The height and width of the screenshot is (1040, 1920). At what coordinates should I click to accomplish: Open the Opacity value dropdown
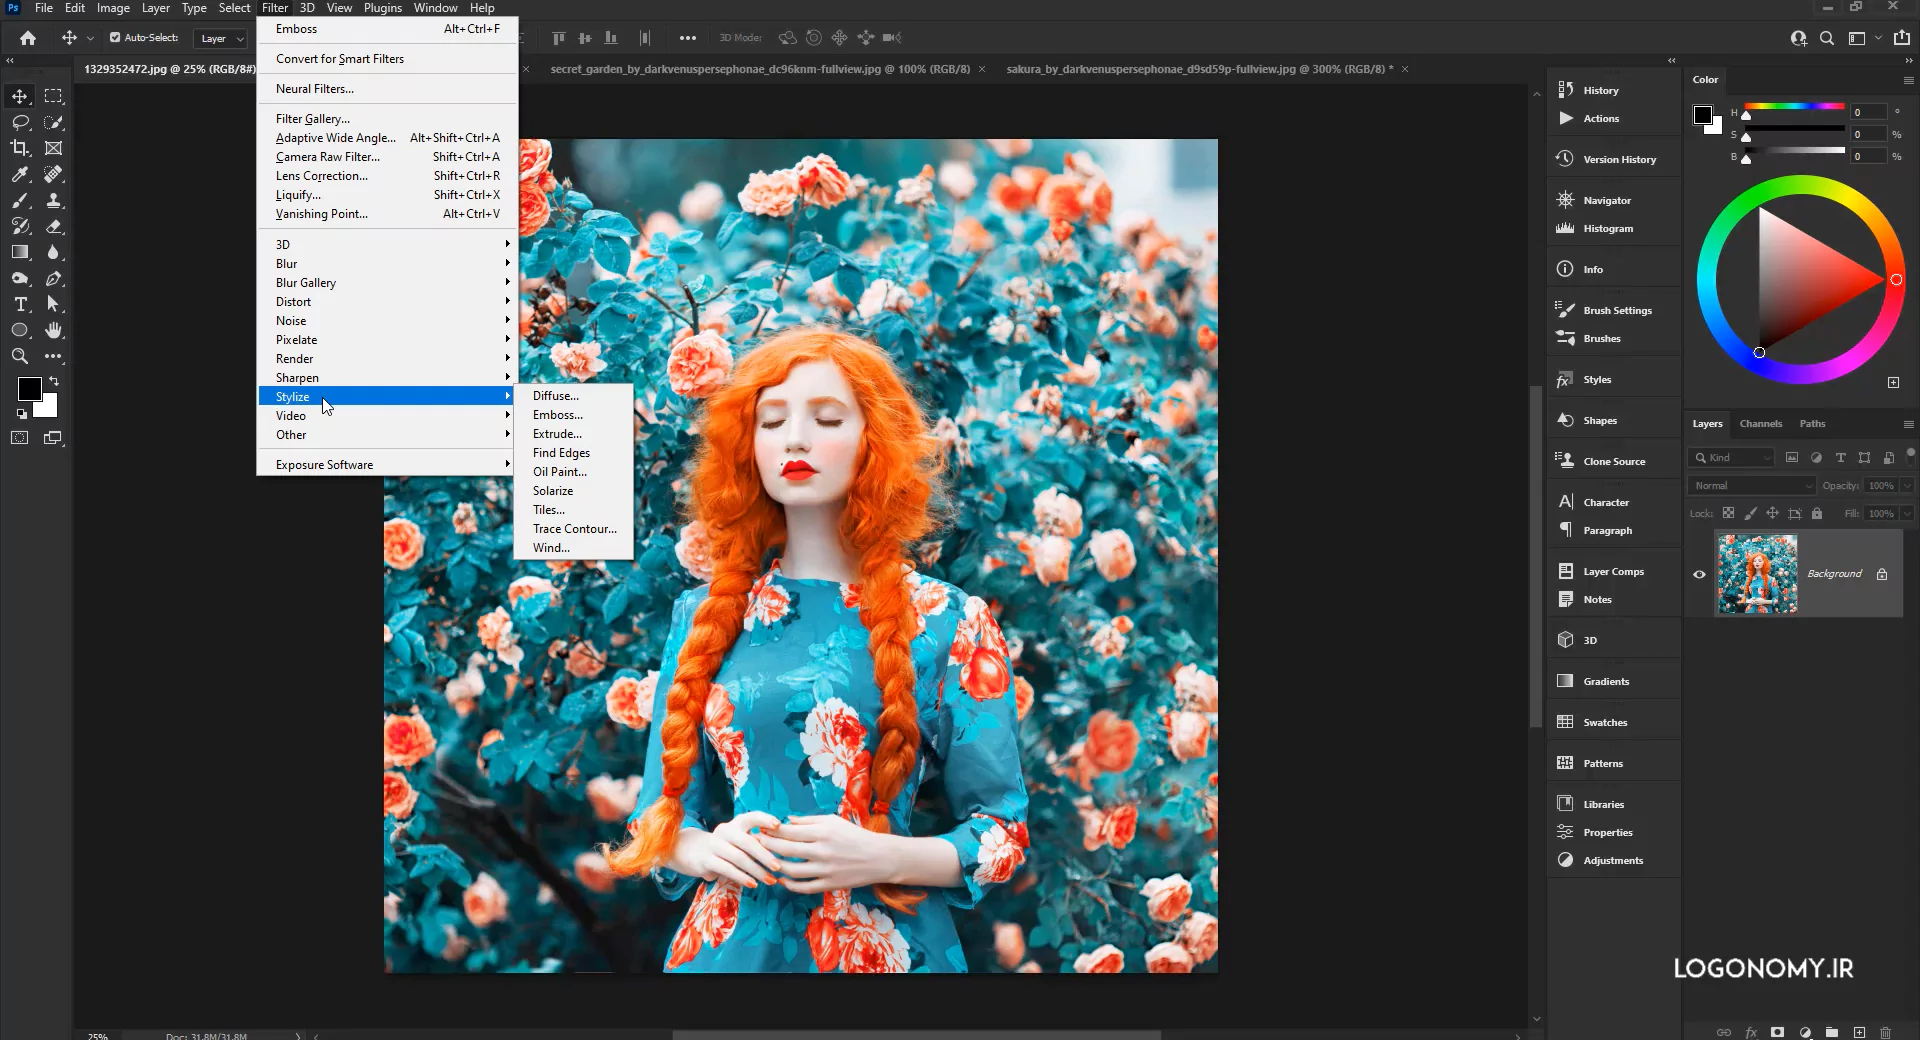[x=1907, y=485]
